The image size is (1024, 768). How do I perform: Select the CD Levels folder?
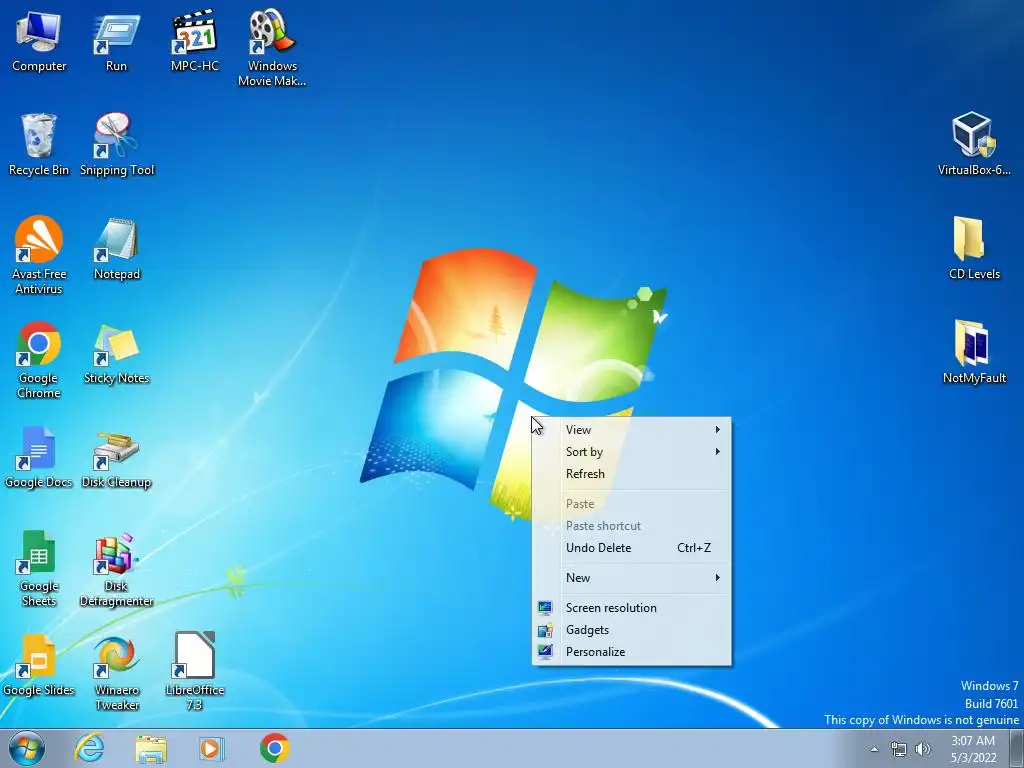[x=974, y=249]
